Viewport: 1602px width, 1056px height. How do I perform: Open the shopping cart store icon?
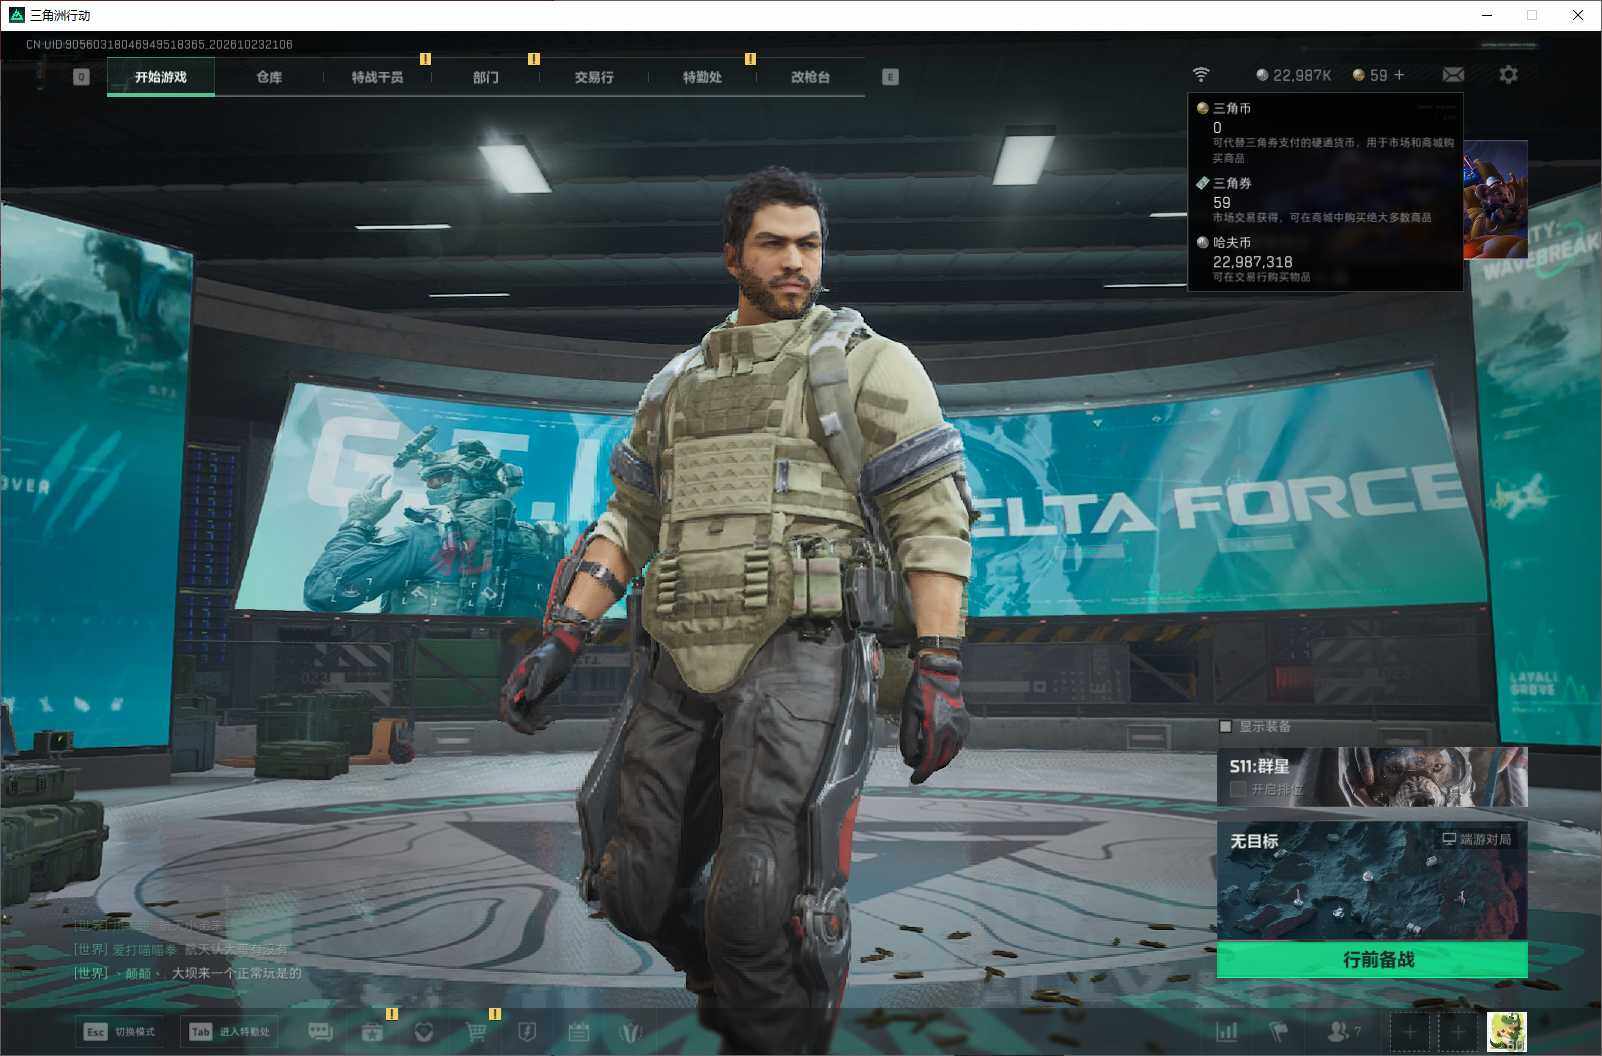[x=477, y=1031]
